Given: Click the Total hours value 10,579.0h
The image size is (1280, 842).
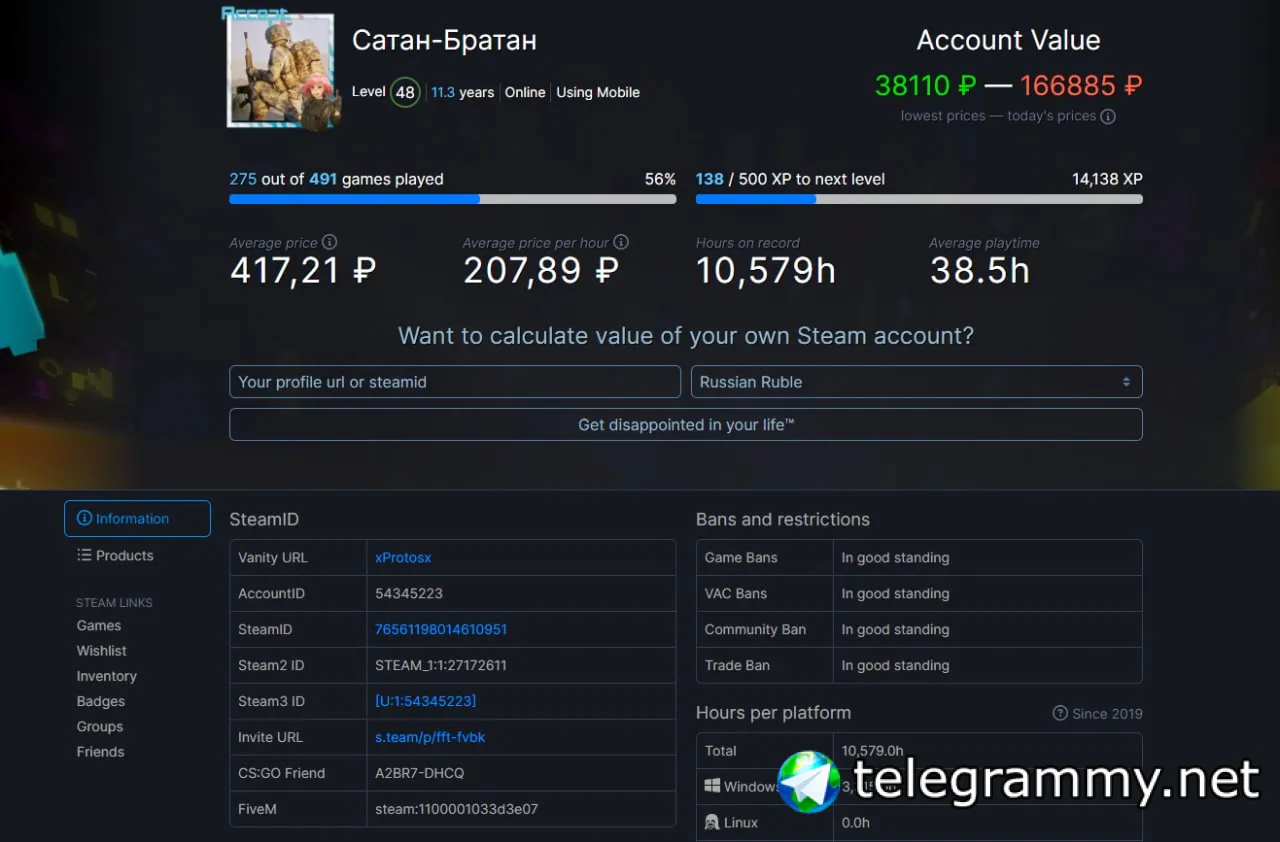Looking at the screenshot, I should click(x=873, y=751).
